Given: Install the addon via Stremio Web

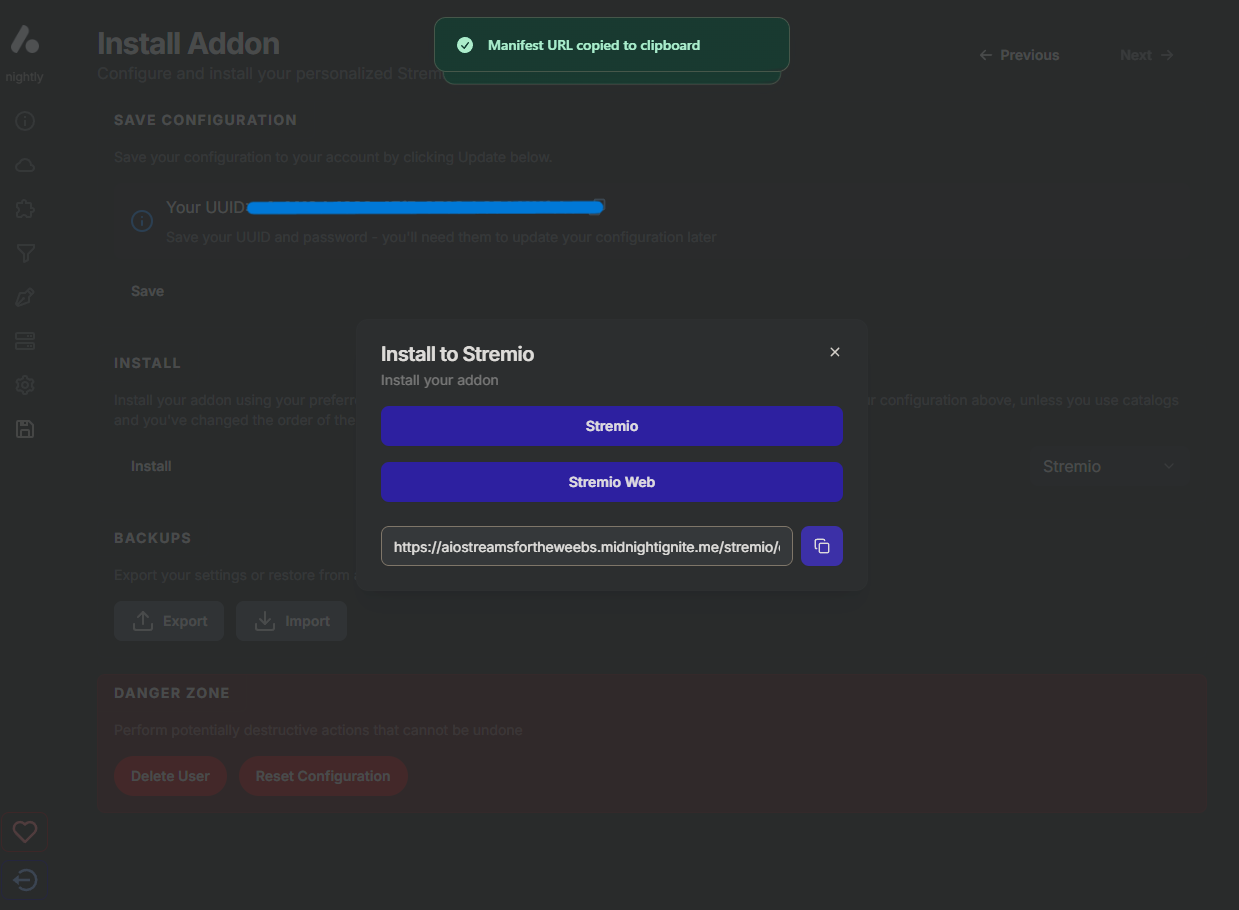Looking at the screenshot, I should pyautogui.click(x=611, y=481).
